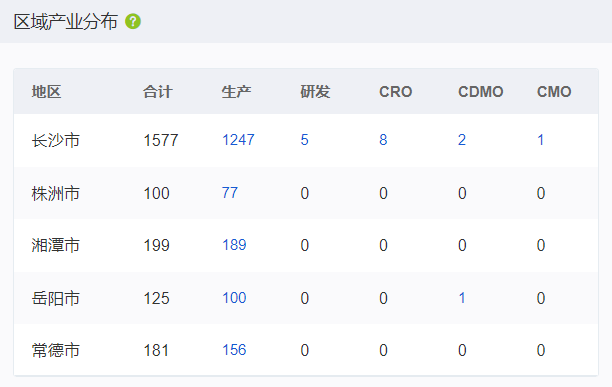Open Changsha CRO count 8
Viewport: 612px width, 387px height.
pos(383,140)
